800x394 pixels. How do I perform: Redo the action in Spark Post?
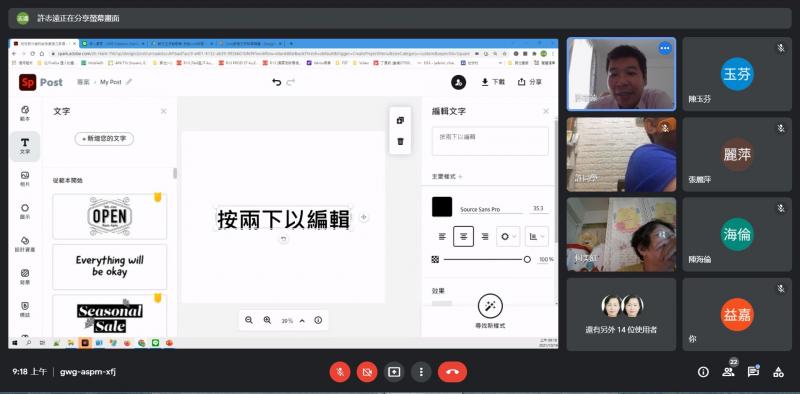click(291, 82)
